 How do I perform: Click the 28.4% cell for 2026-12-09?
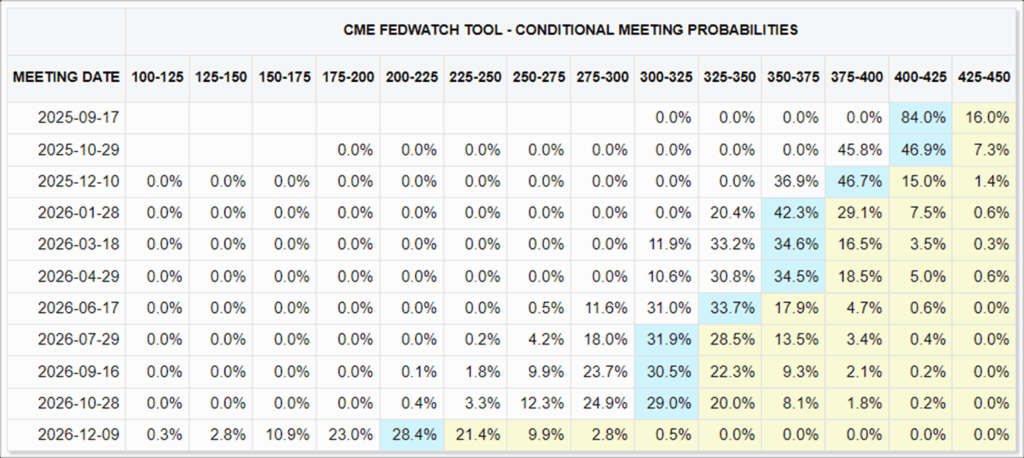412,434
